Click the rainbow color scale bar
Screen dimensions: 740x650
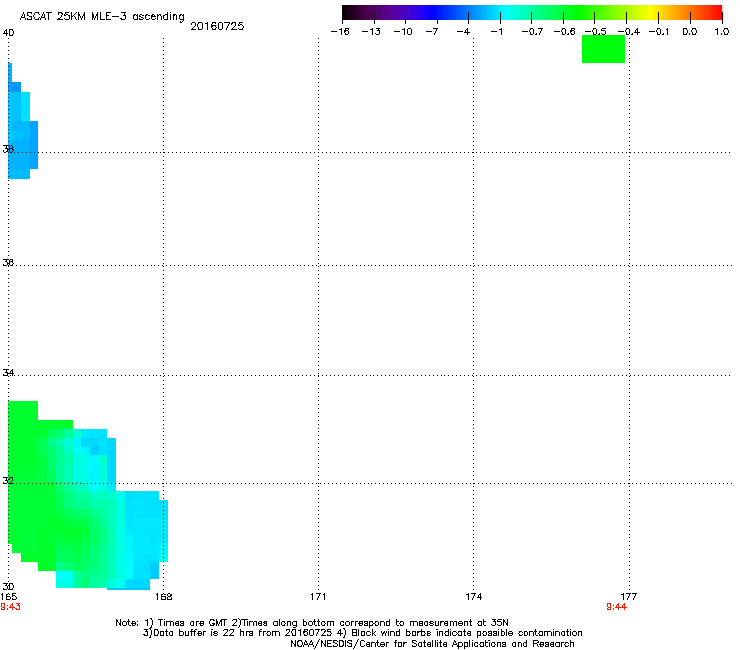[532, 13]
